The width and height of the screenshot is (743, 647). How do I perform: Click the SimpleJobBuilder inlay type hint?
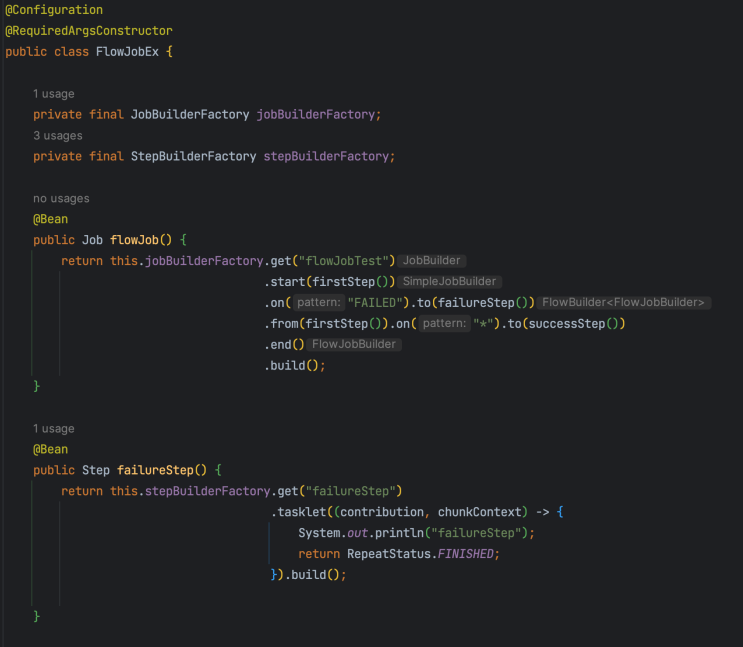(x=449, y=282)
